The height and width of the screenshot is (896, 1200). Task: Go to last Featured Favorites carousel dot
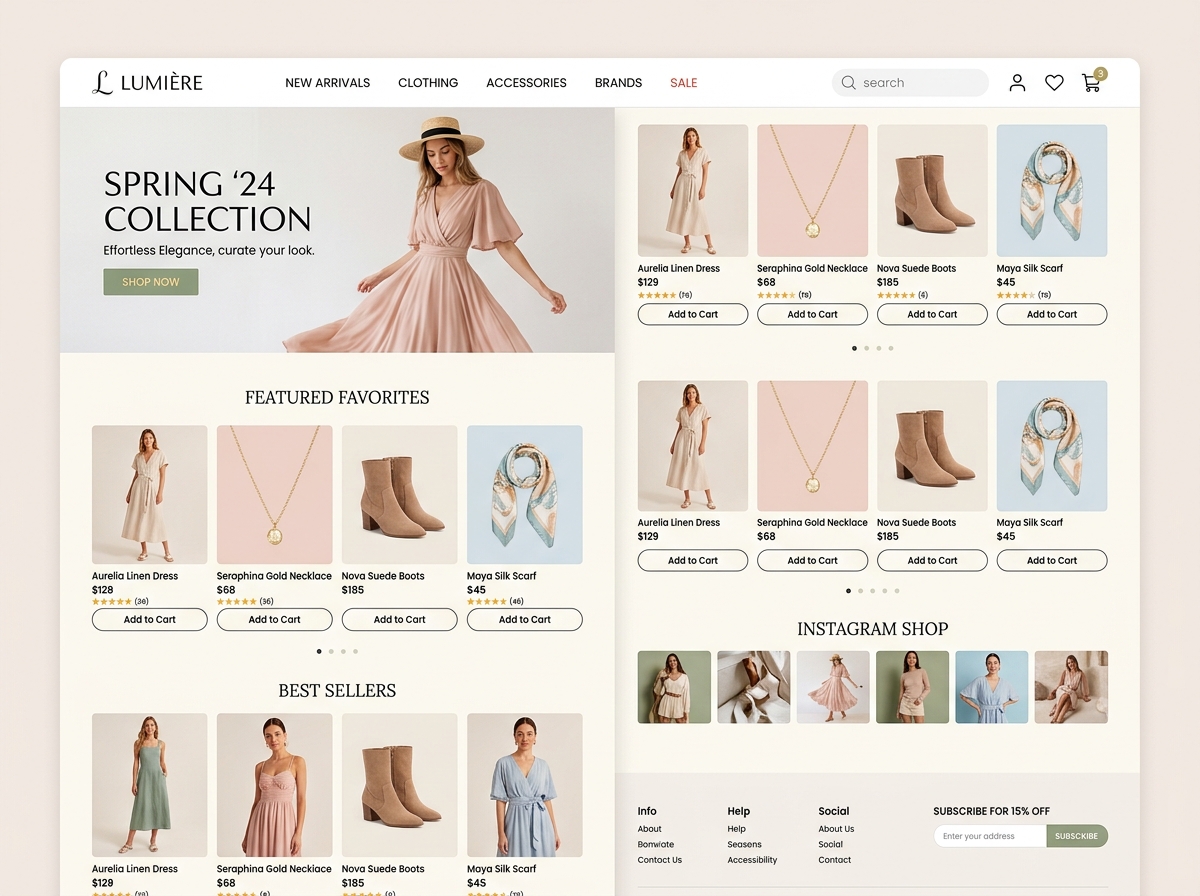(x=355, y=651)
